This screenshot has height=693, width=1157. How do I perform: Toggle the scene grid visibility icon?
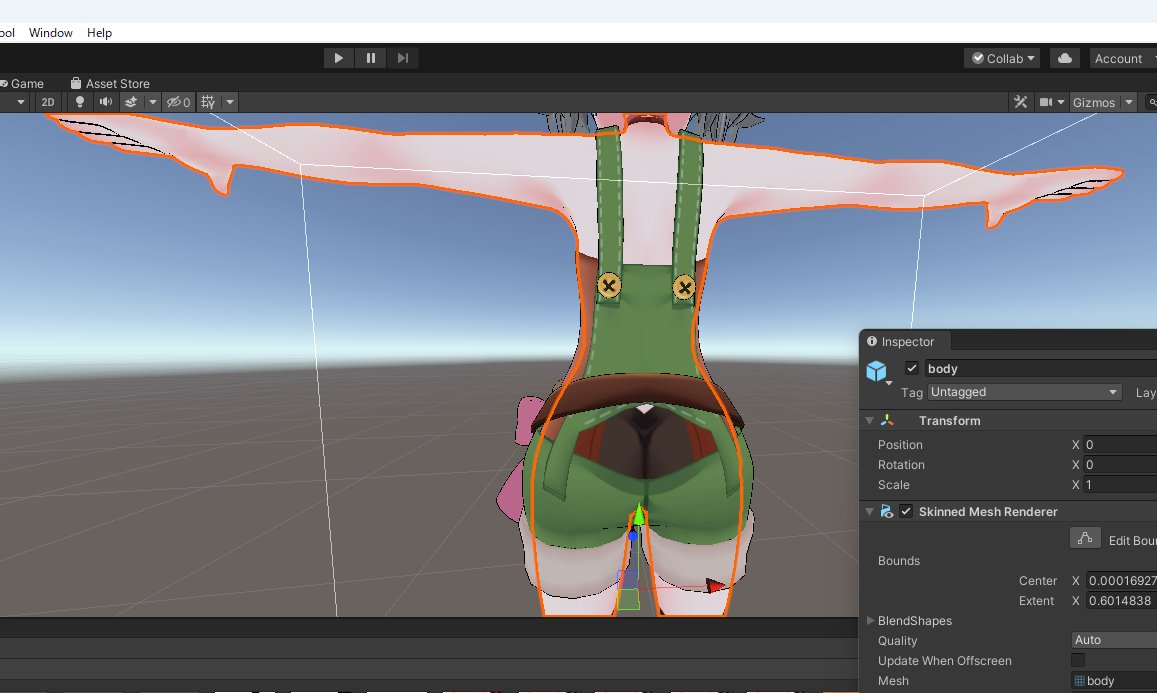(x=208, y=102)
